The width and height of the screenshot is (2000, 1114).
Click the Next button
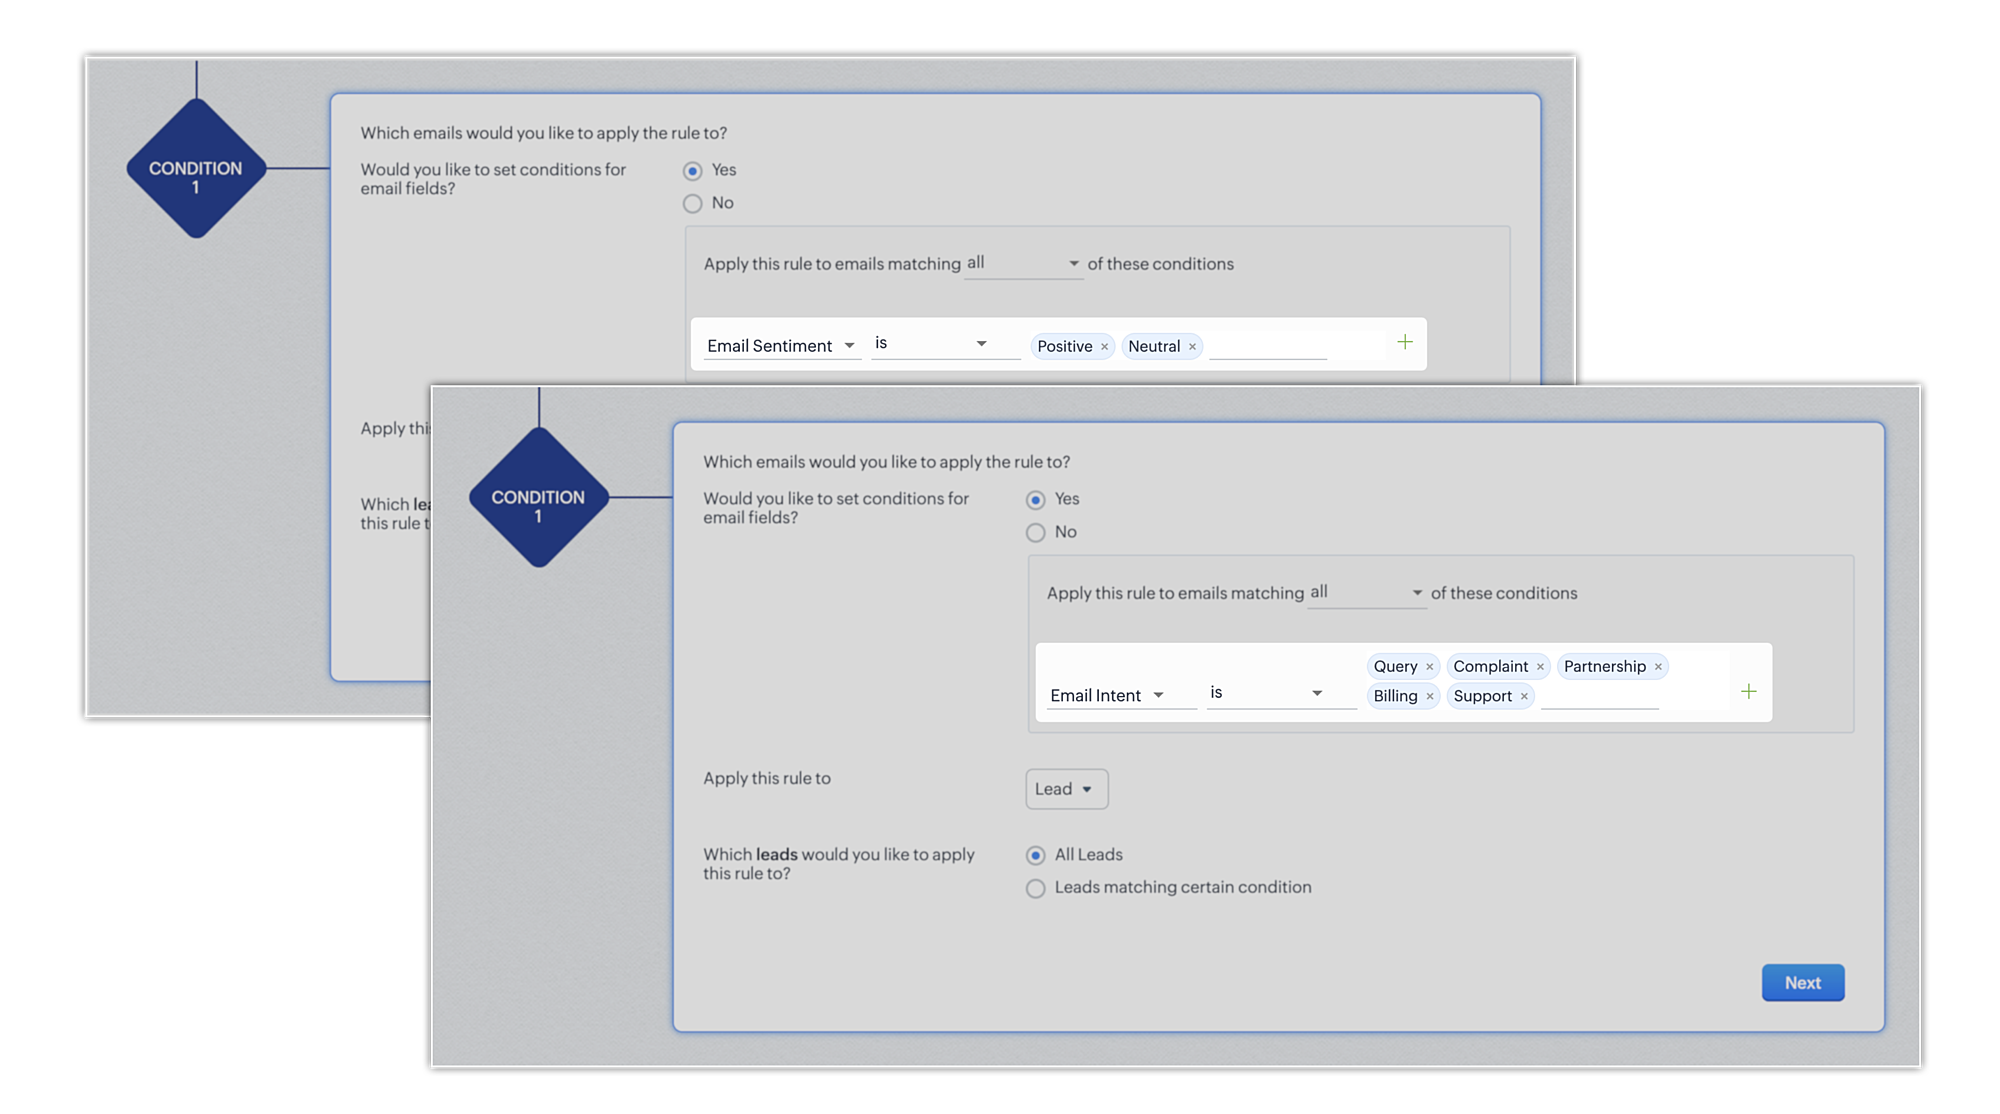pos(1802,983)
